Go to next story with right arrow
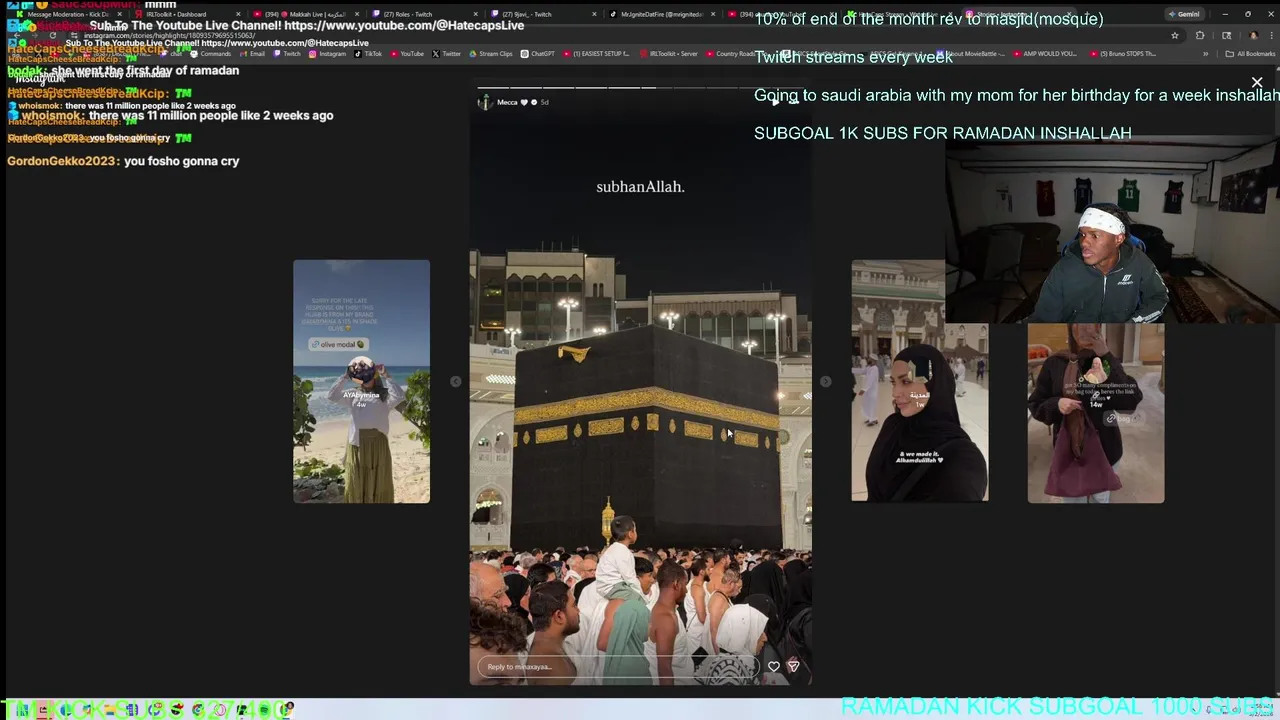Screen dimensions: 1280x720 pyautogui.click(x=825, y=381)
